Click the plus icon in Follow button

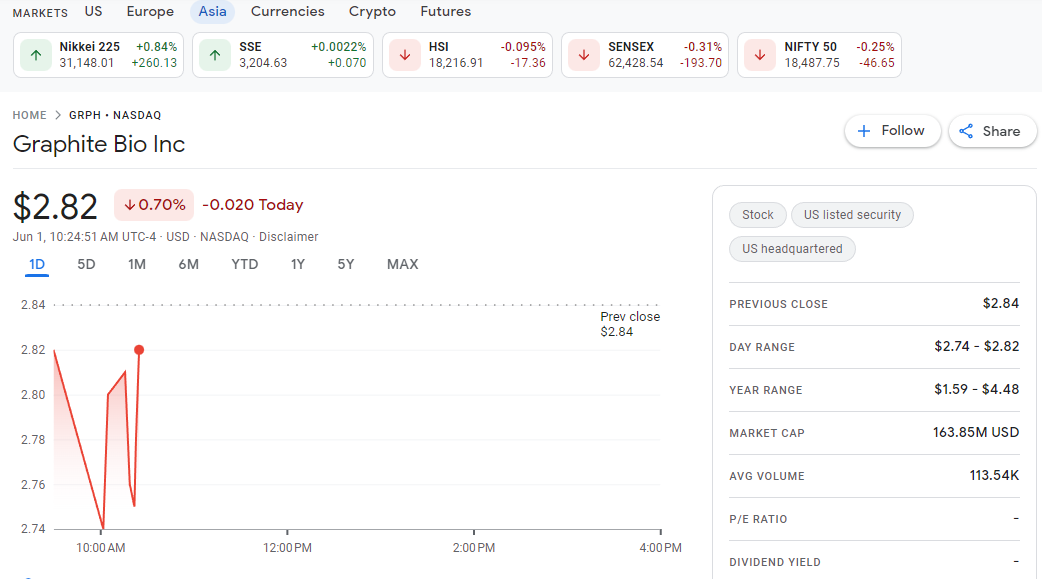[864, 131]
